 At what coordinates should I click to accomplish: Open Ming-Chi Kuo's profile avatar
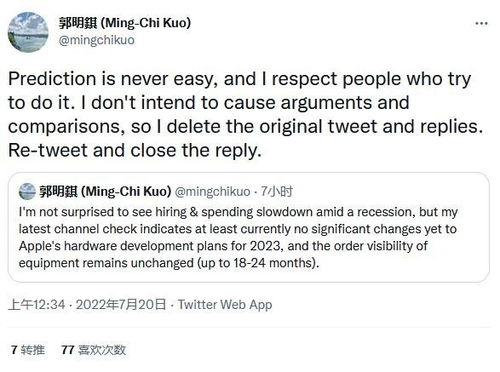(28, 32)
